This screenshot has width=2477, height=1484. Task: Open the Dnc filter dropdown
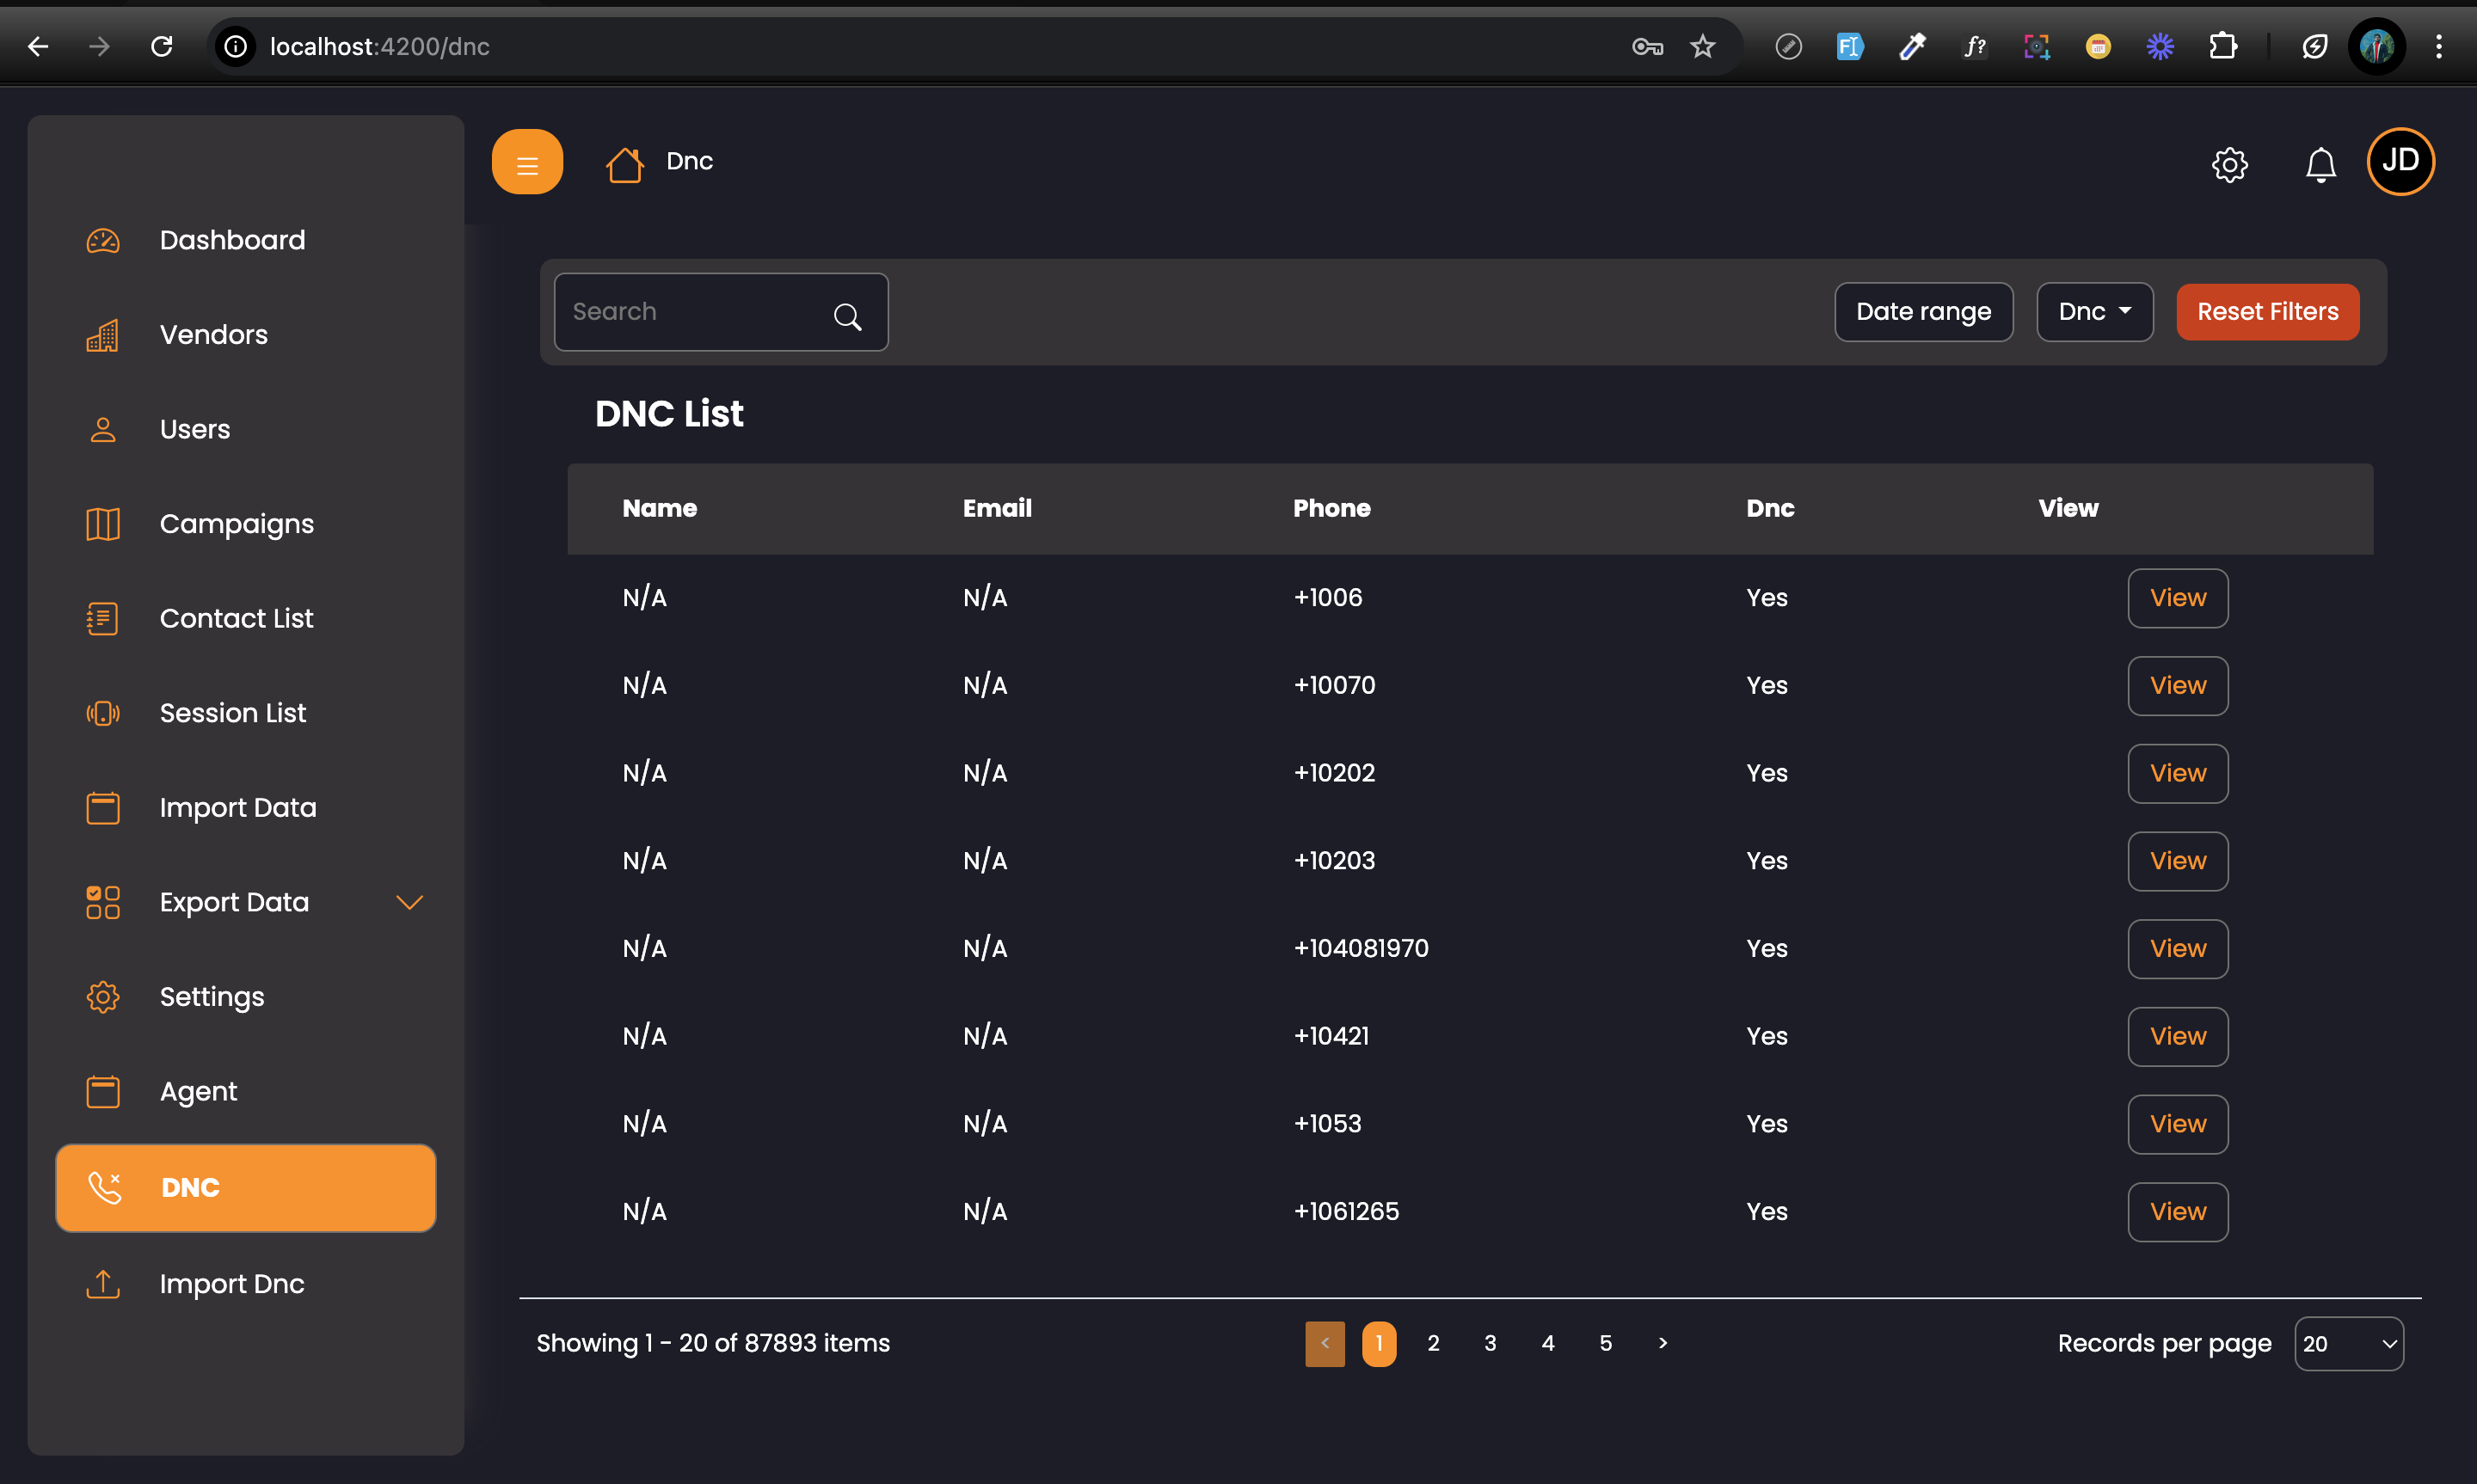click(x=2095, y=312)
